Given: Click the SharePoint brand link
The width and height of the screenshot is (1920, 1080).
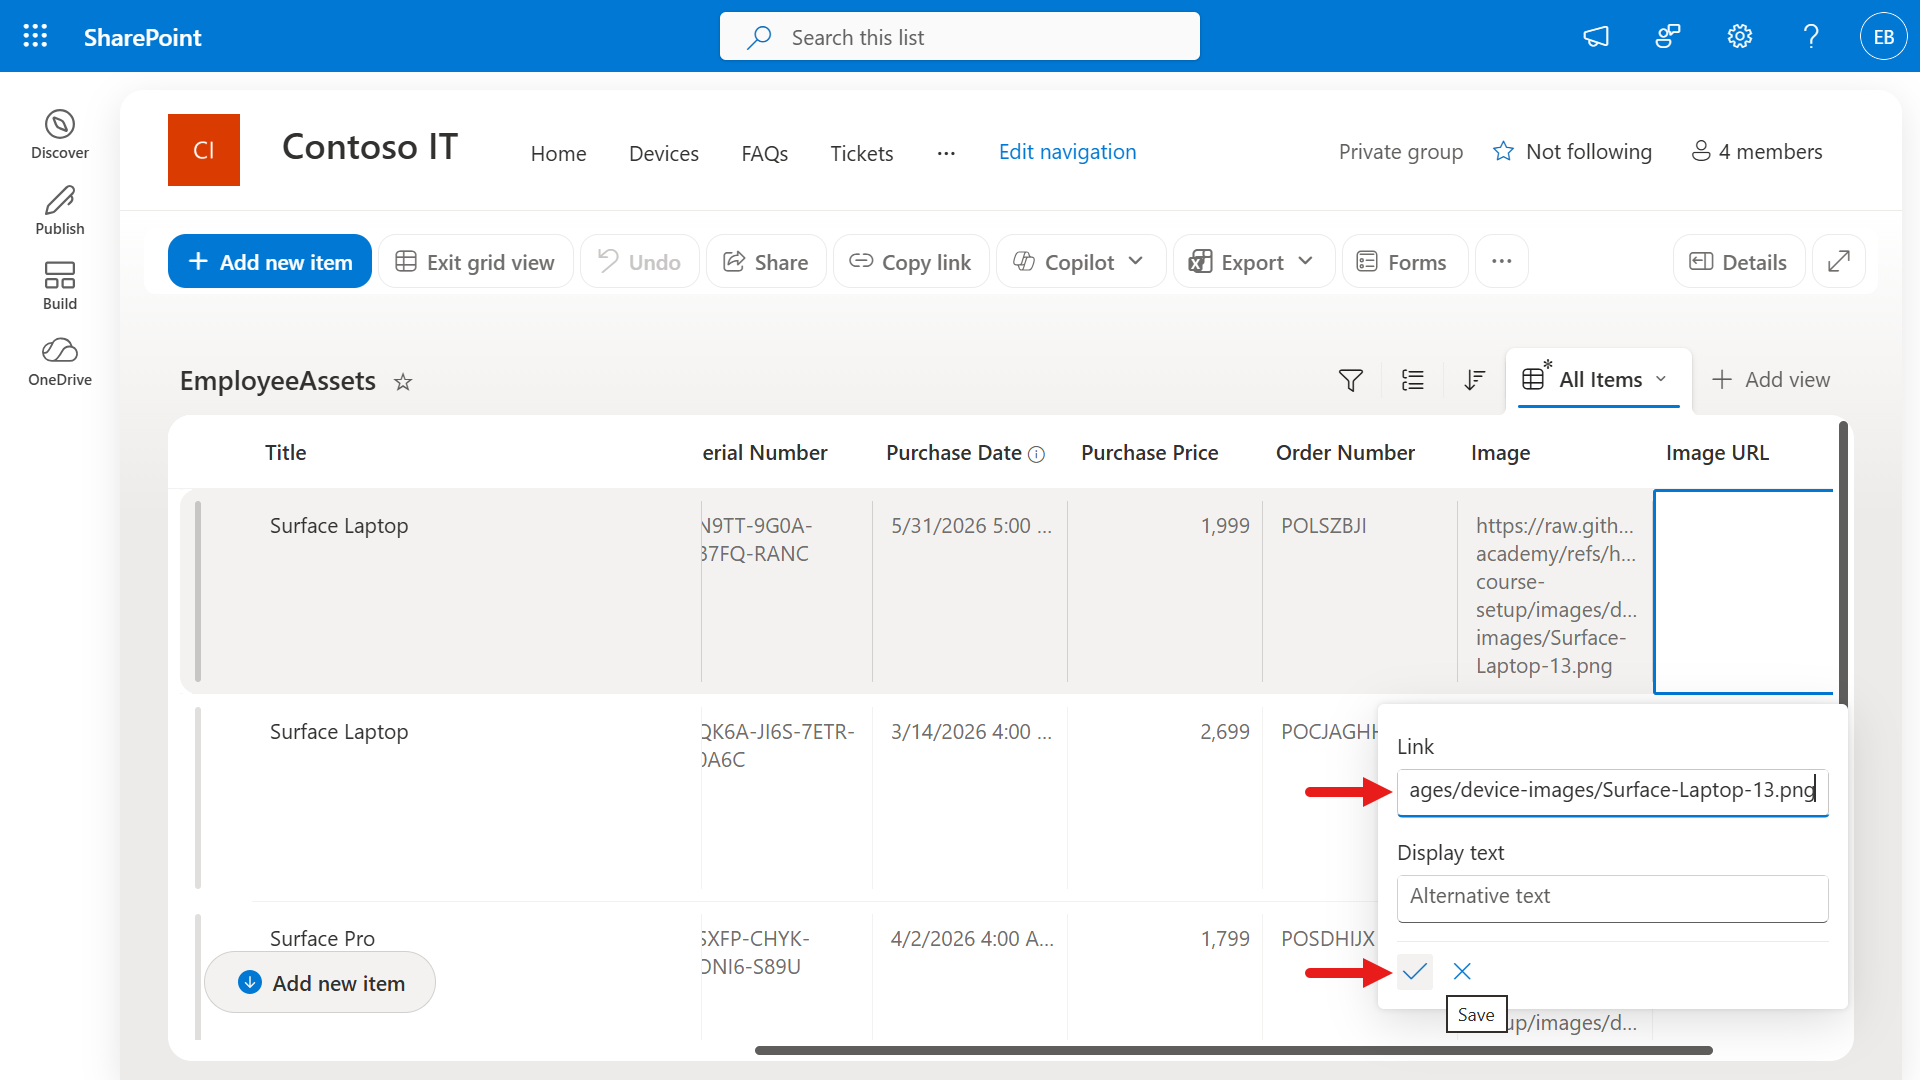Looking at the screenshot, I should coord(143,37).
